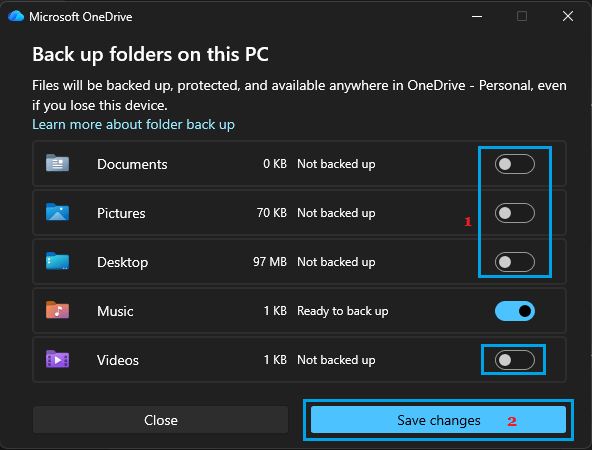Open Learn more about folder back up link
The image size is (592, 450).
tap(133, 125)
